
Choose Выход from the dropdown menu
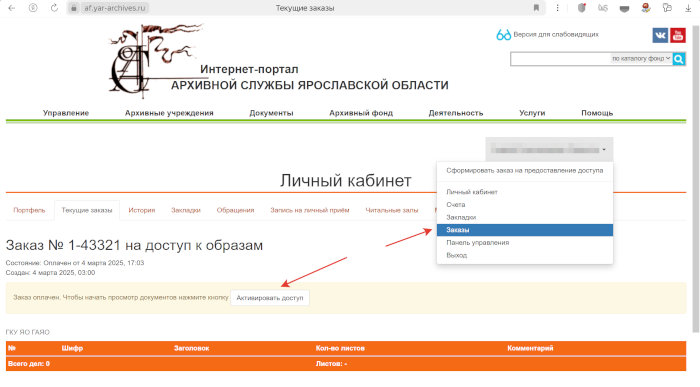pyautogui.click(x=457, y=255)
